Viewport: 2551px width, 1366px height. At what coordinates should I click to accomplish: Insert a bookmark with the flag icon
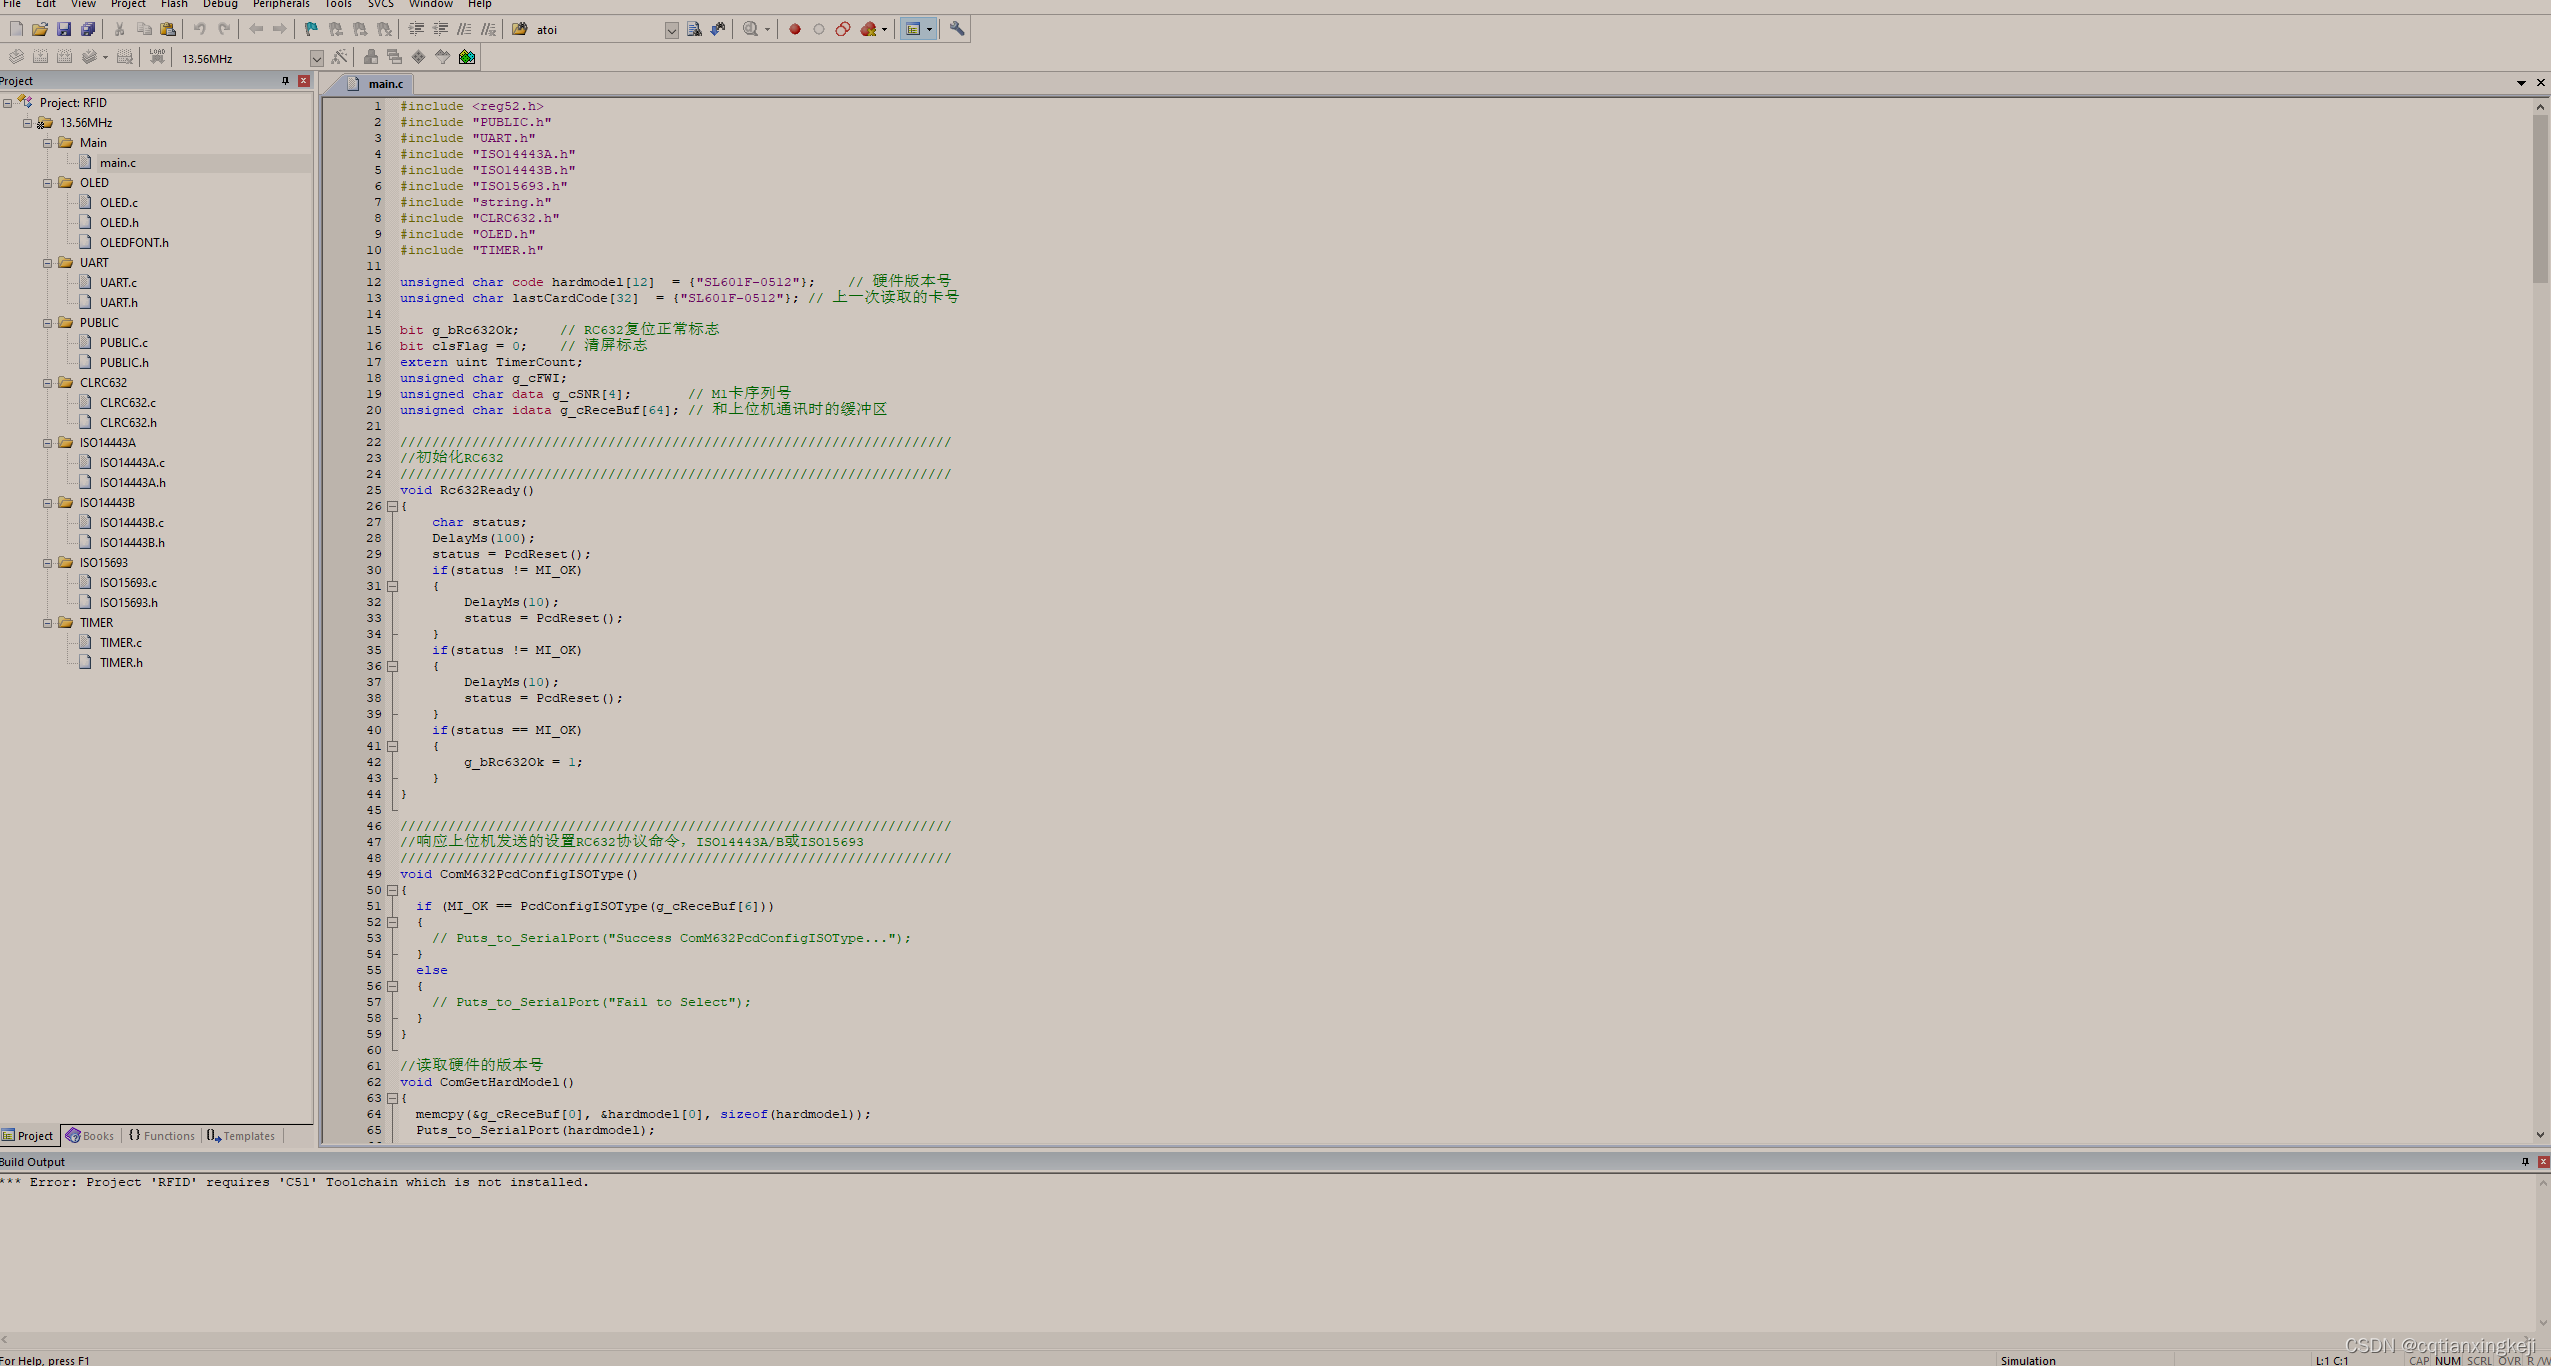(x=311, y=29)
